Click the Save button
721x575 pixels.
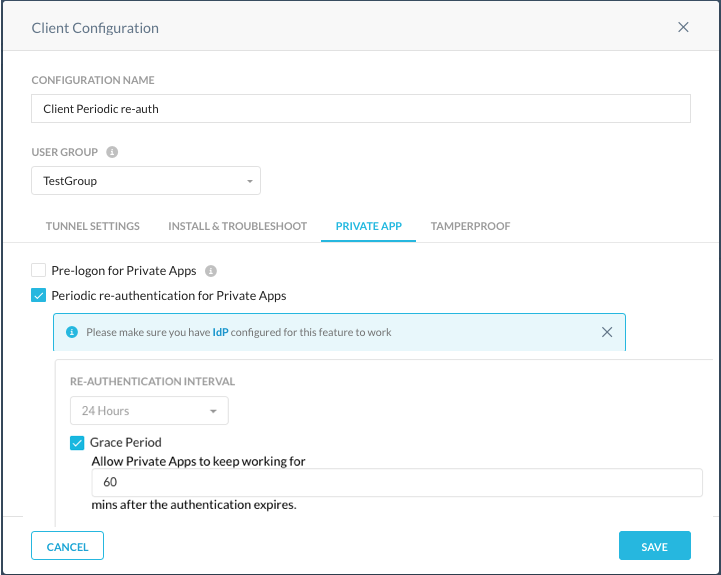pyautogui.click(x=654, y=546)
